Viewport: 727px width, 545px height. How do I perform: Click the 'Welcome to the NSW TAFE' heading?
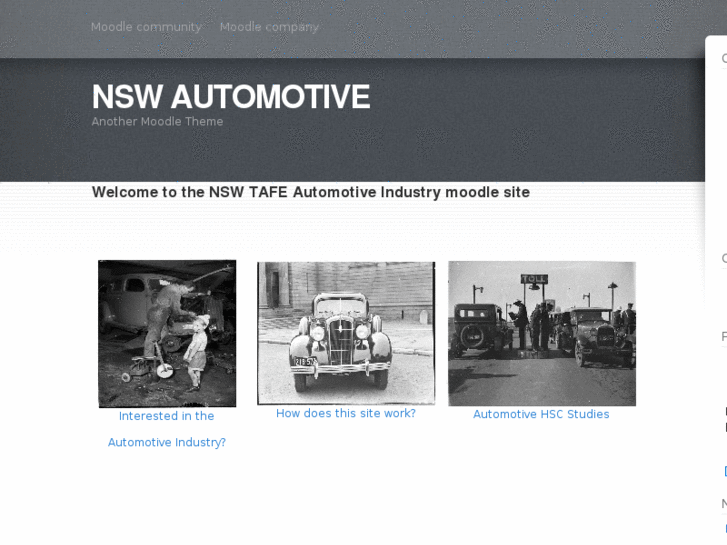pos(311,192)
